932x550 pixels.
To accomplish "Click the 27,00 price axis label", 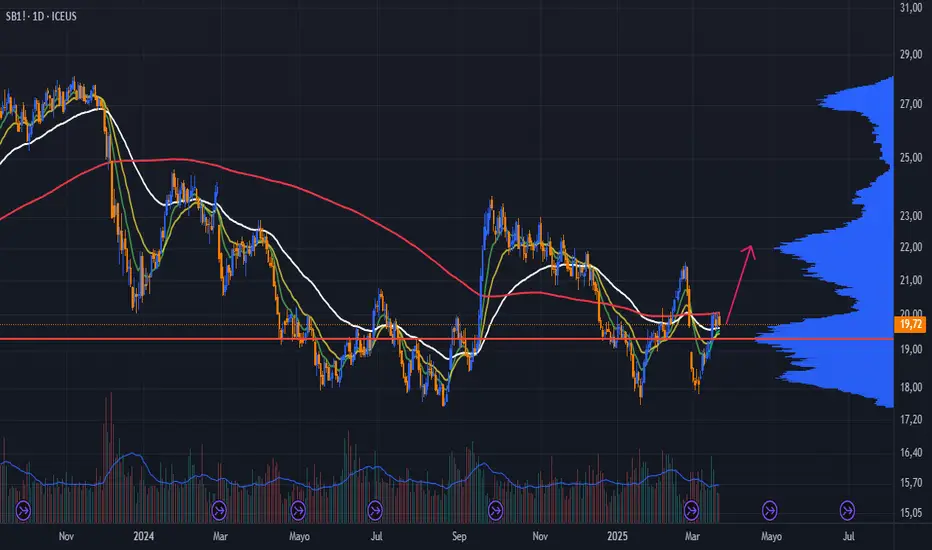I will pos(911,104).
